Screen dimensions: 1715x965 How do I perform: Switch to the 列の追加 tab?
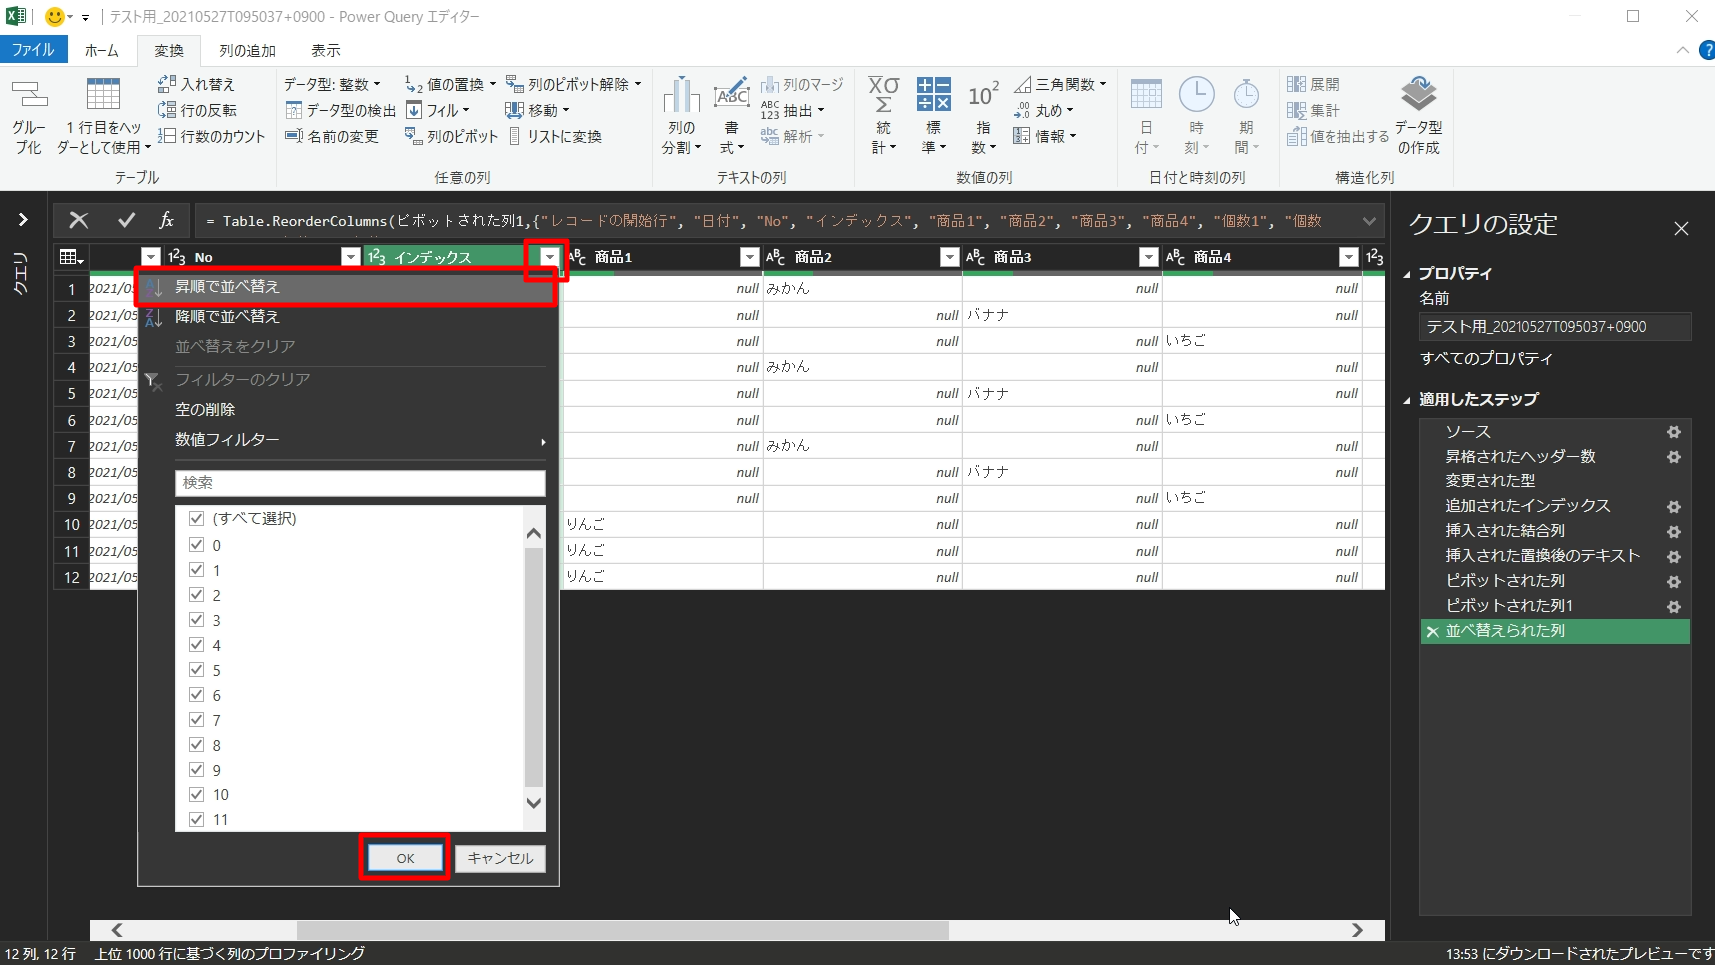click(x=247, y=51)
